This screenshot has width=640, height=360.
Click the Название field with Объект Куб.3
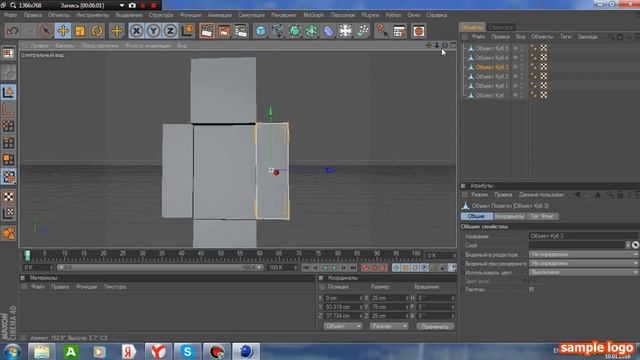pos(584,236)
